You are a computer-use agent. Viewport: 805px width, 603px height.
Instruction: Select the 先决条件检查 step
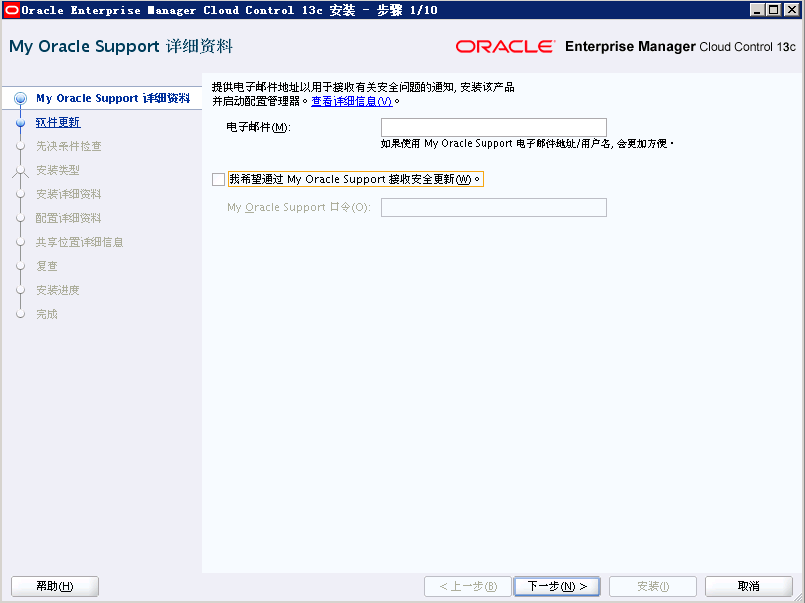[x=69, y=146]
